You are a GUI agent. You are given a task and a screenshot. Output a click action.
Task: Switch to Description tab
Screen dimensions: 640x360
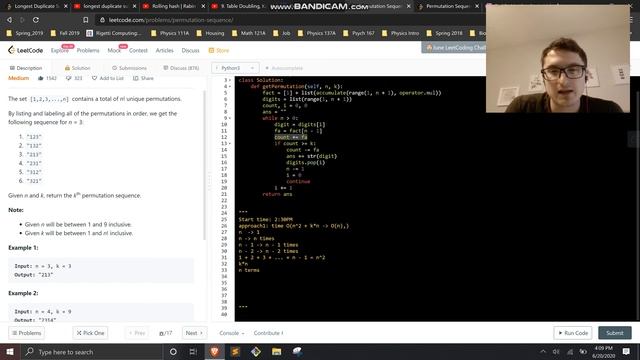pyautogui.click(x=26, y=68)
